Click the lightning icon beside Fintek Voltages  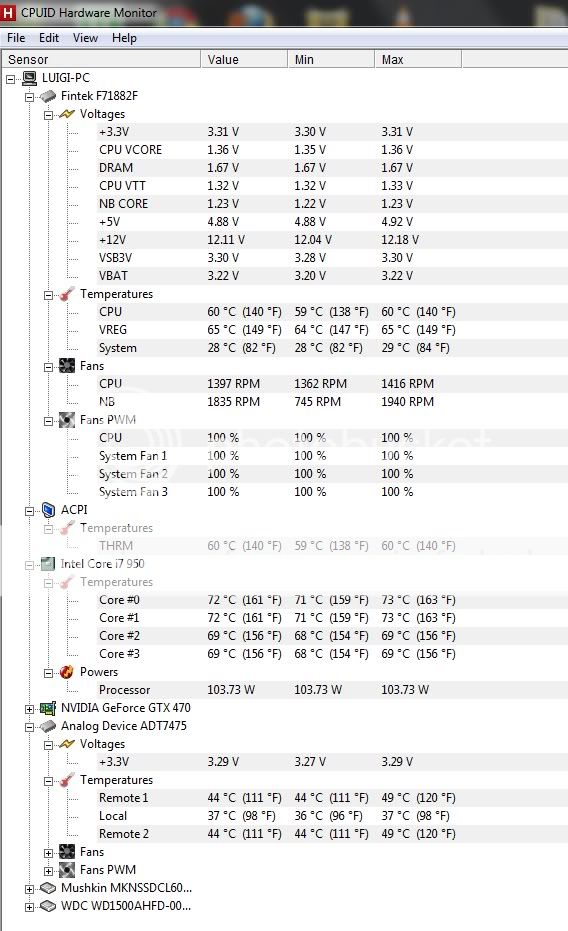(67, 114)
